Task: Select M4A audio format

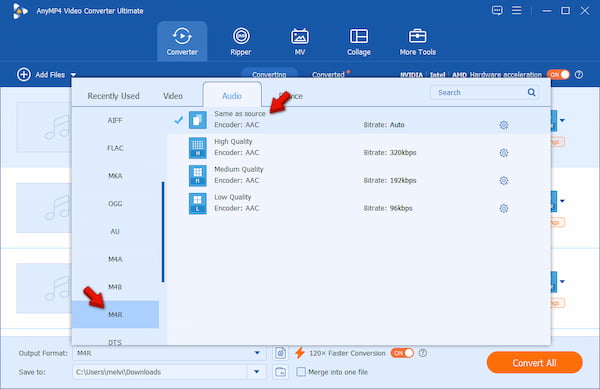Action: 115,259
